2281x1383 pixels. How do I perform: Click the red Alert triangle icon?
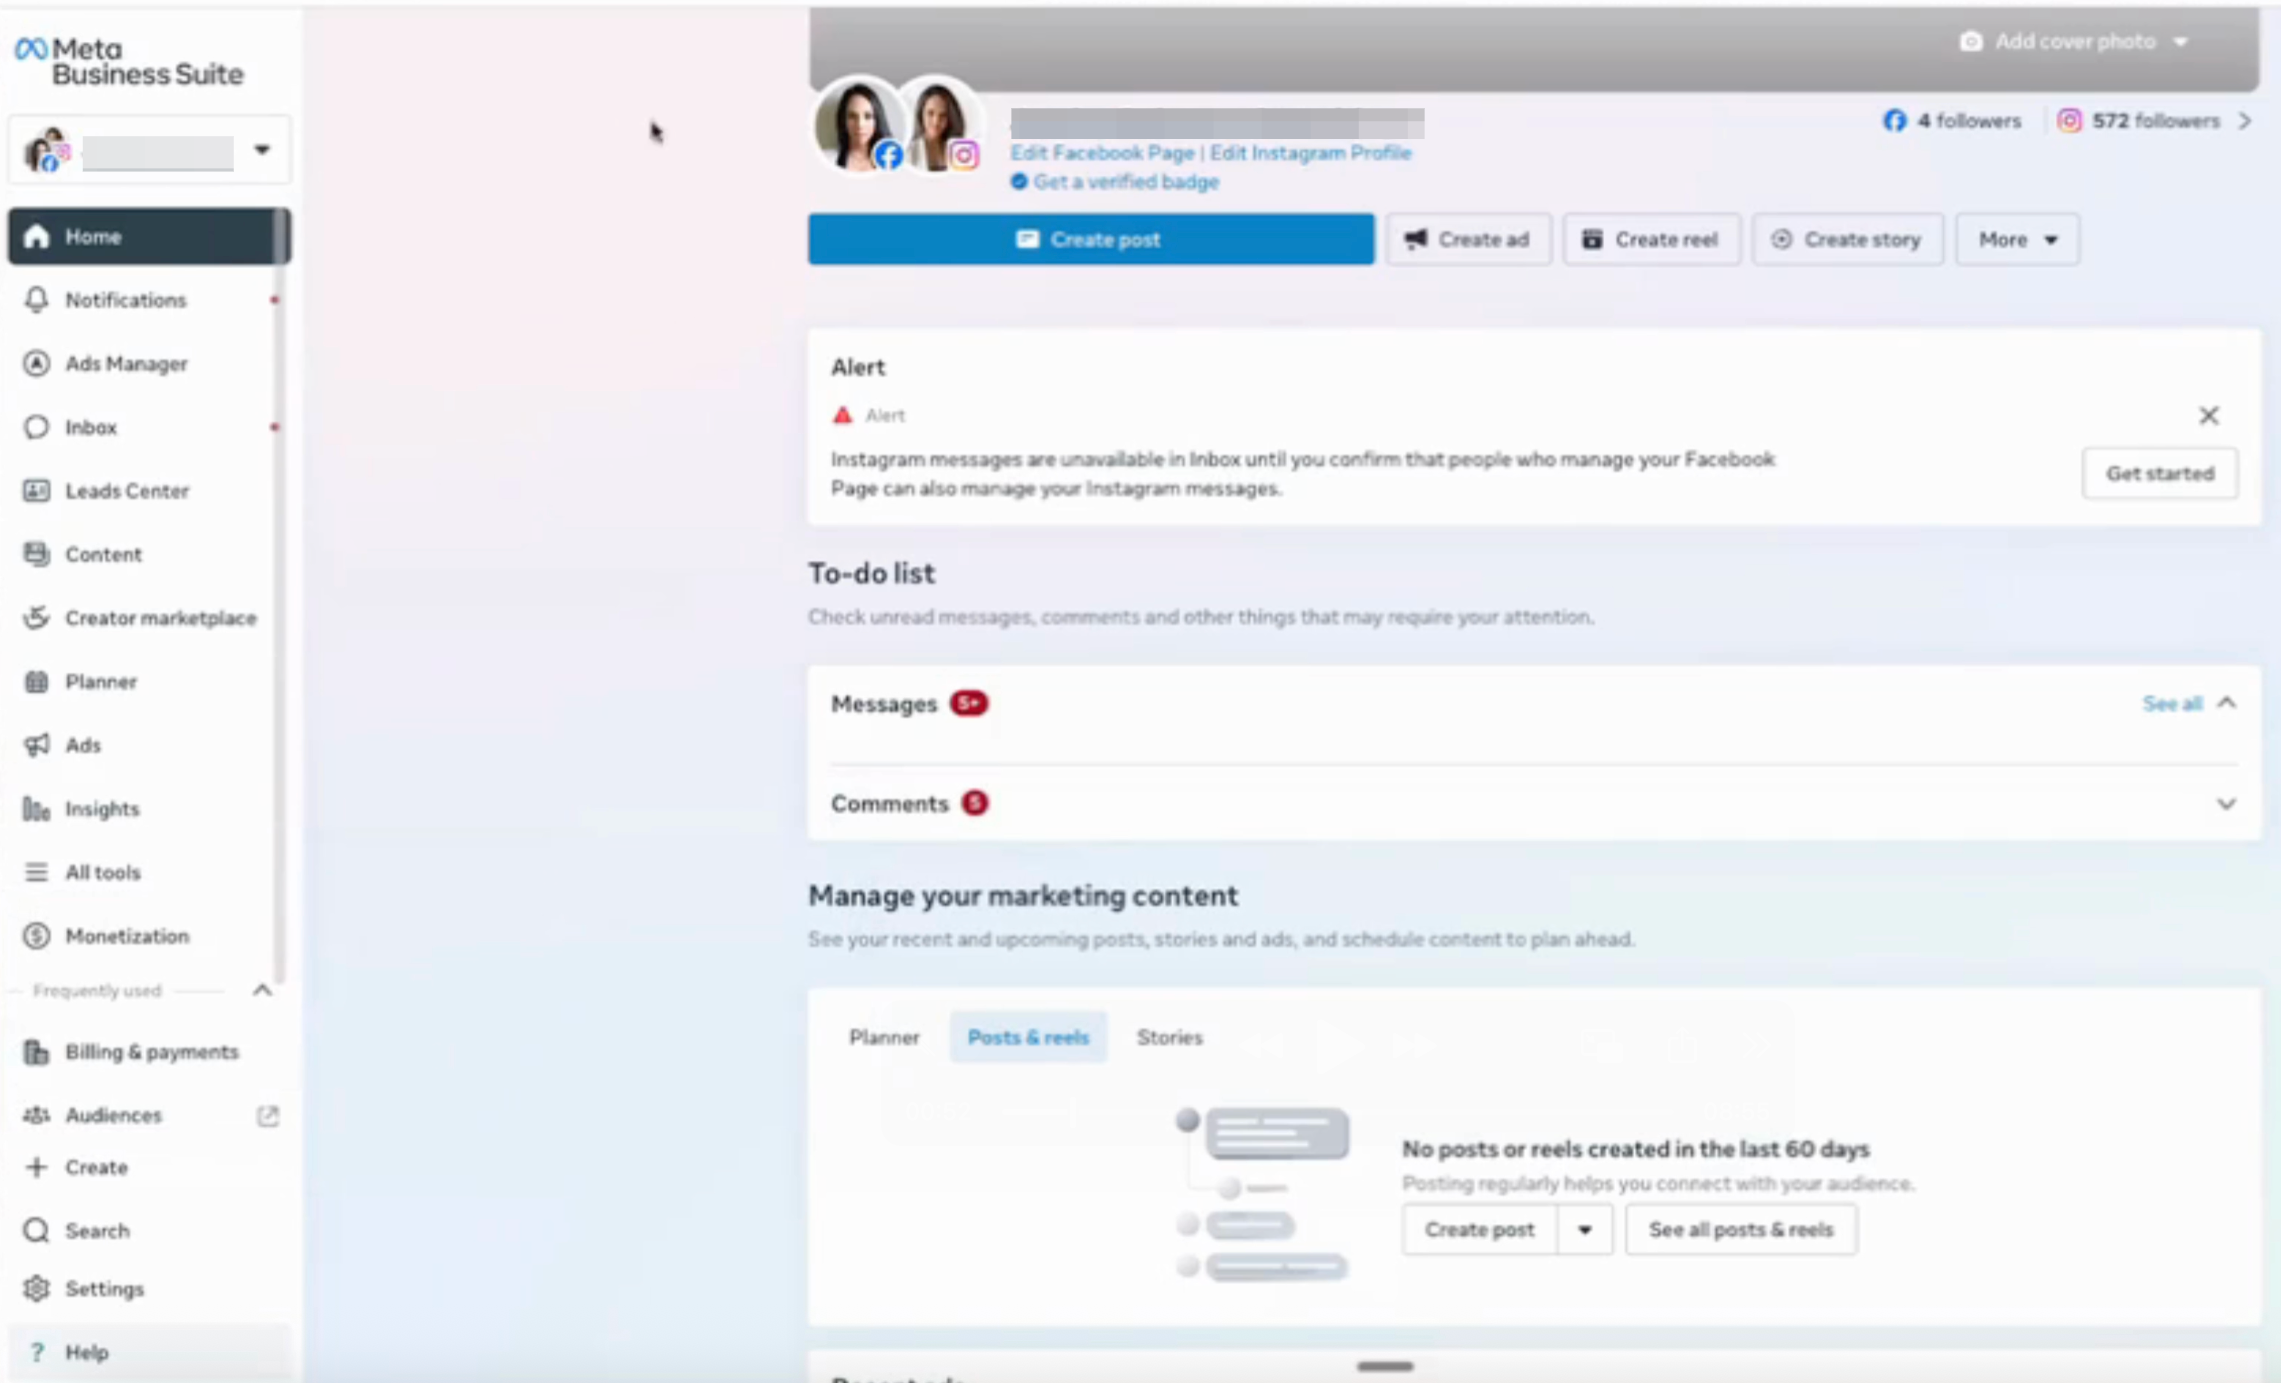click(843, 415)
